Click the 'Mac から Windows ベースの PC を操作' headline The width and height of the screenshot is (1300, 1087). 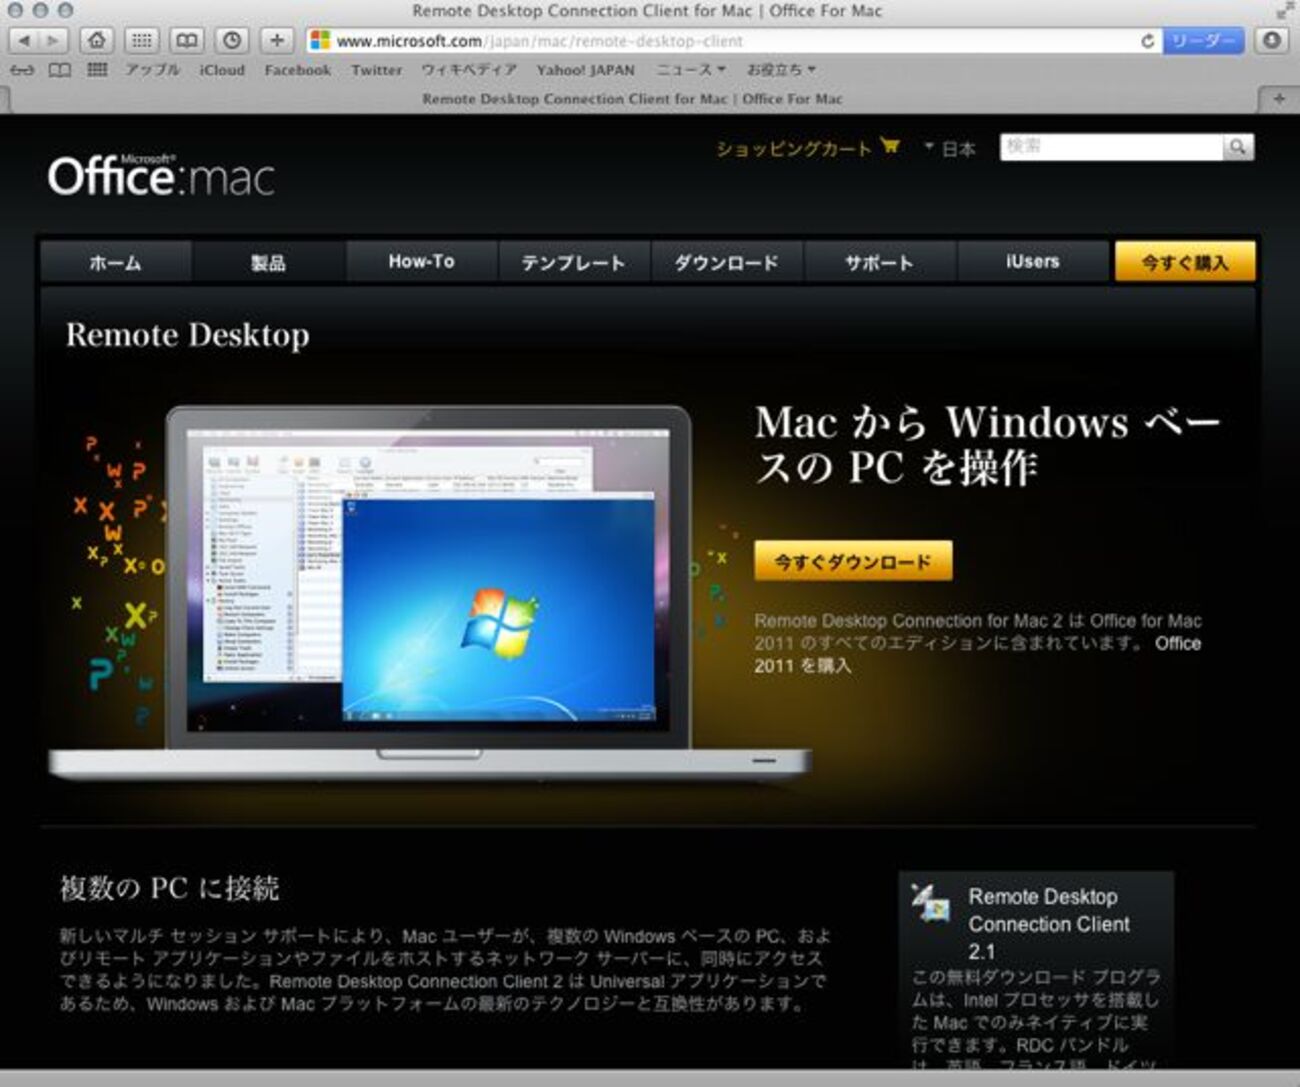987,444
